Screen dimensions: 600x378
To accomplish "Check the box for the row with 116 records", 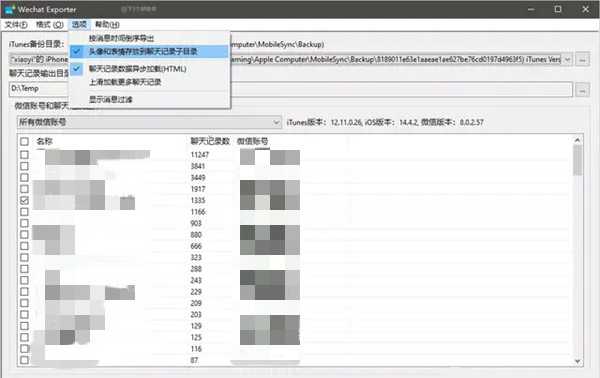I will [x=24, y=349].
